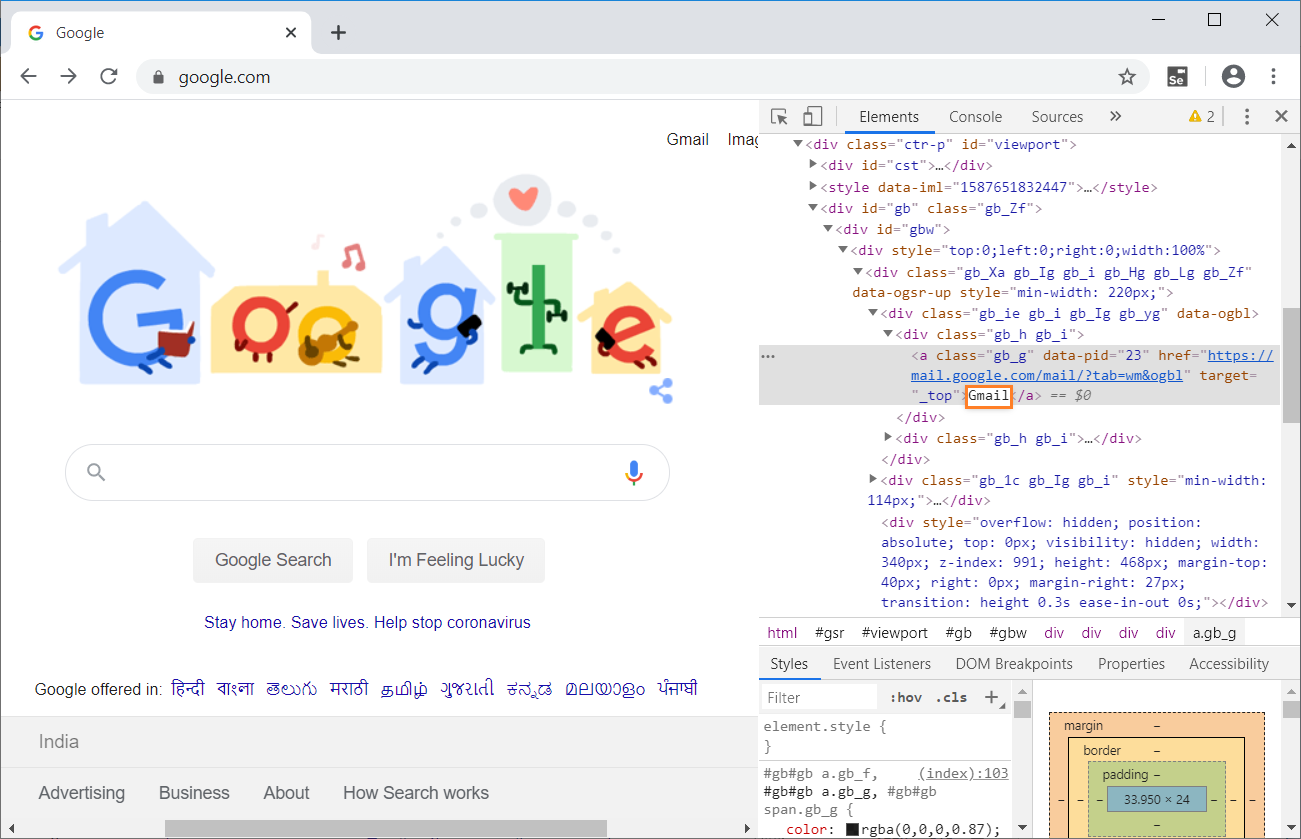
Task: Expand the style data-iml node
Action: click(814, 187)
